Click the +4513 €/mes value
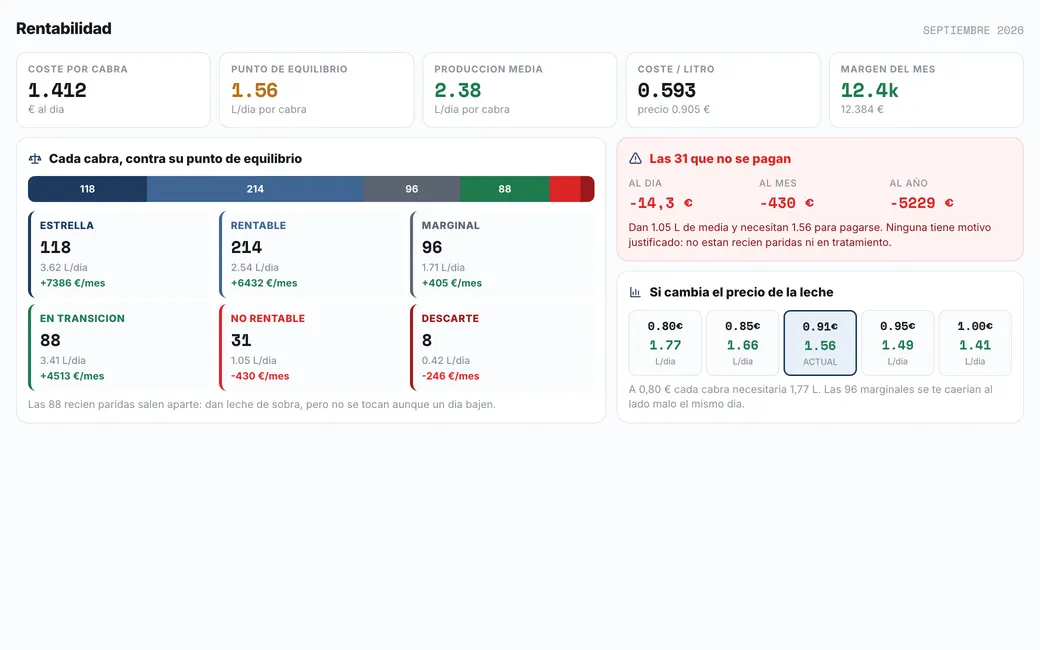The height and width of the screenshot is (650, 1040). 72,376
